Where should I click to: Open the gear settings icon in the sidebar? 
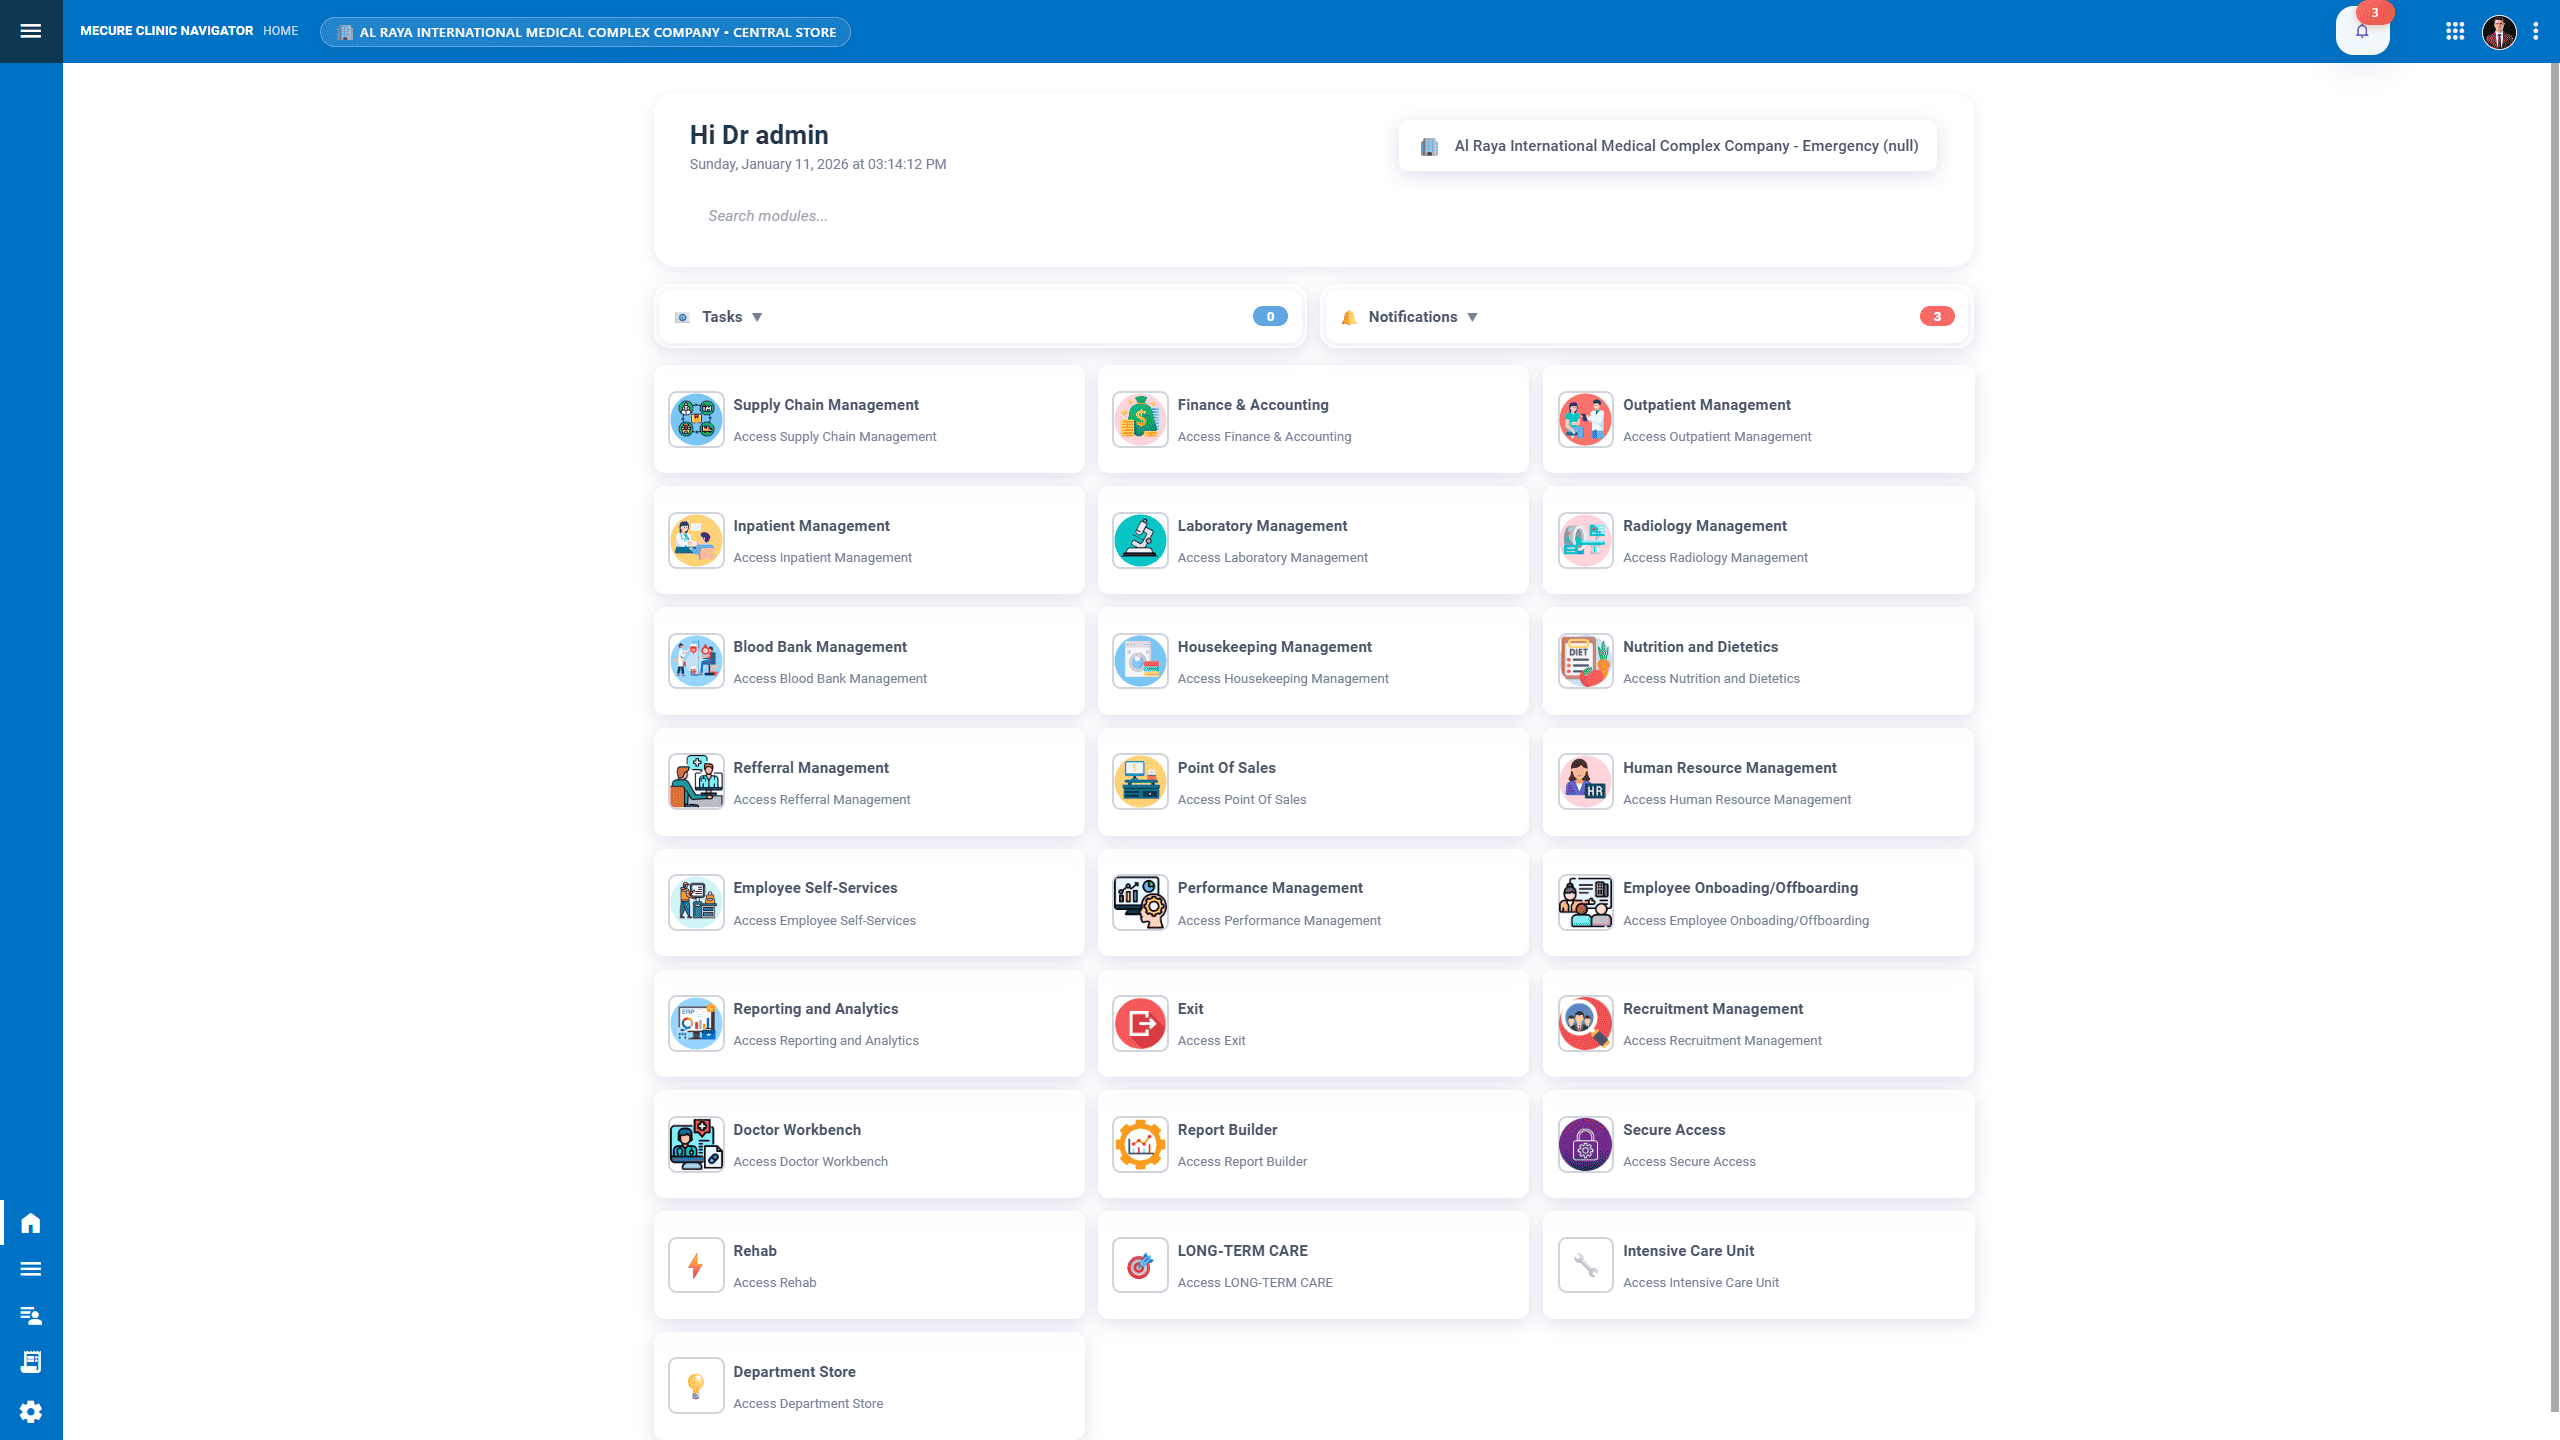pos(31,1411)
